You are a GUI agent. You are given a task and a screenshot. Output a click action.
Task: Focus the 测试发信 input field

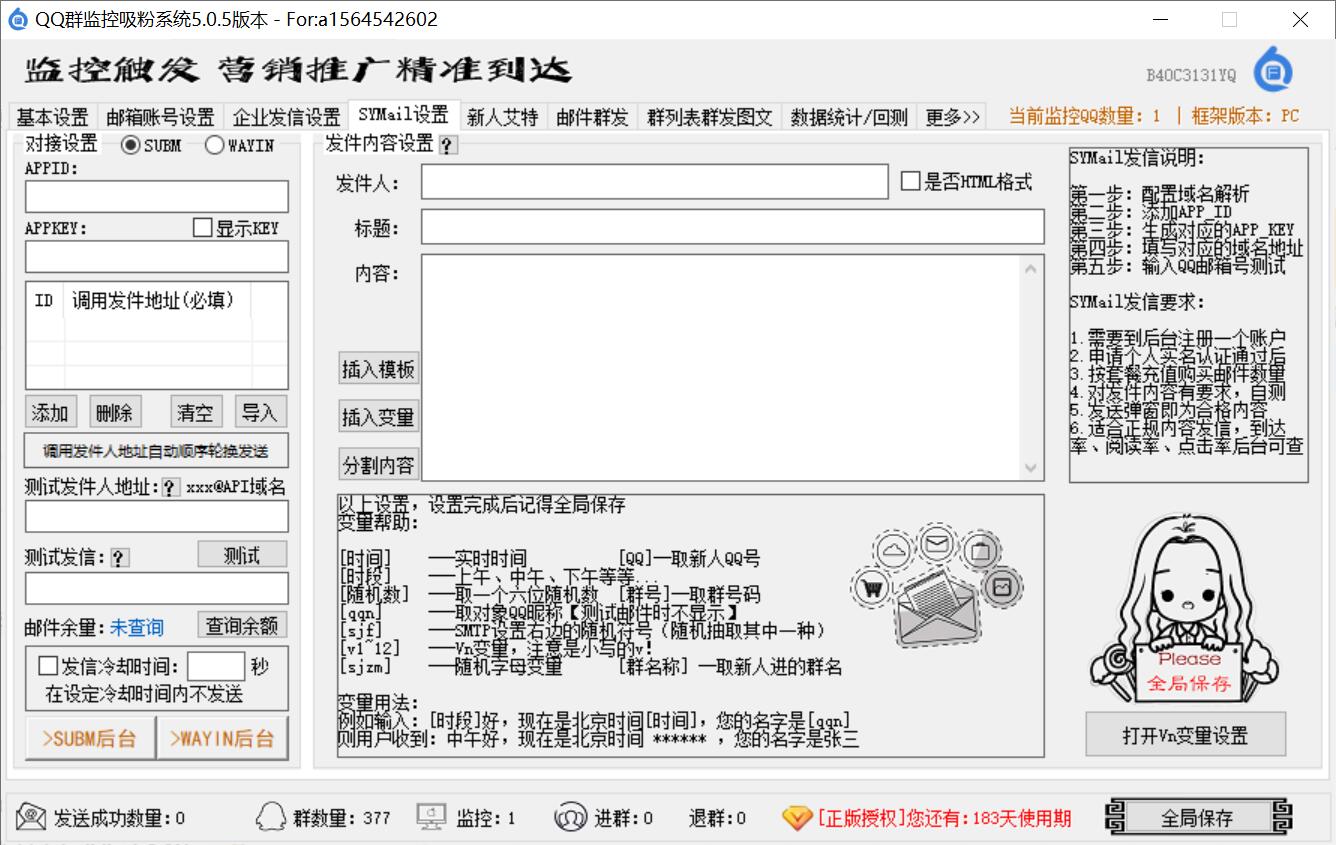tap(157, 588)
